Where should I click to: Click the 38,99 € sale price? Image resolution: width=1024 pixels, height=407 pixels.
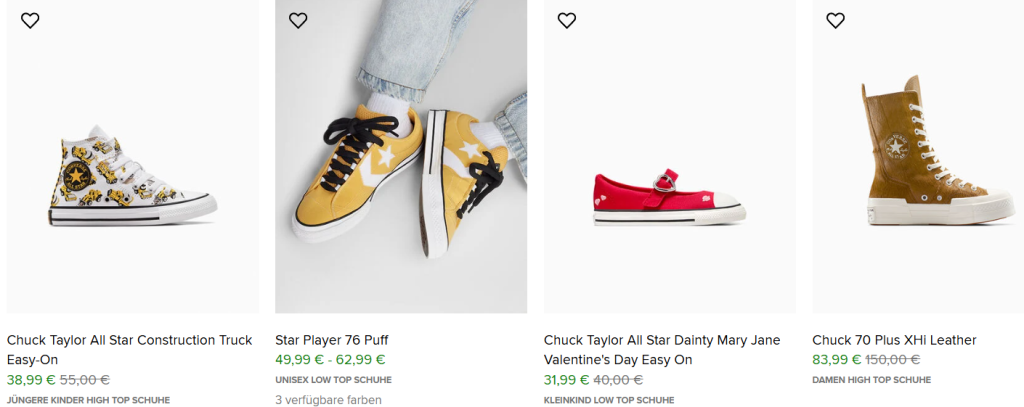coord(30,380)
